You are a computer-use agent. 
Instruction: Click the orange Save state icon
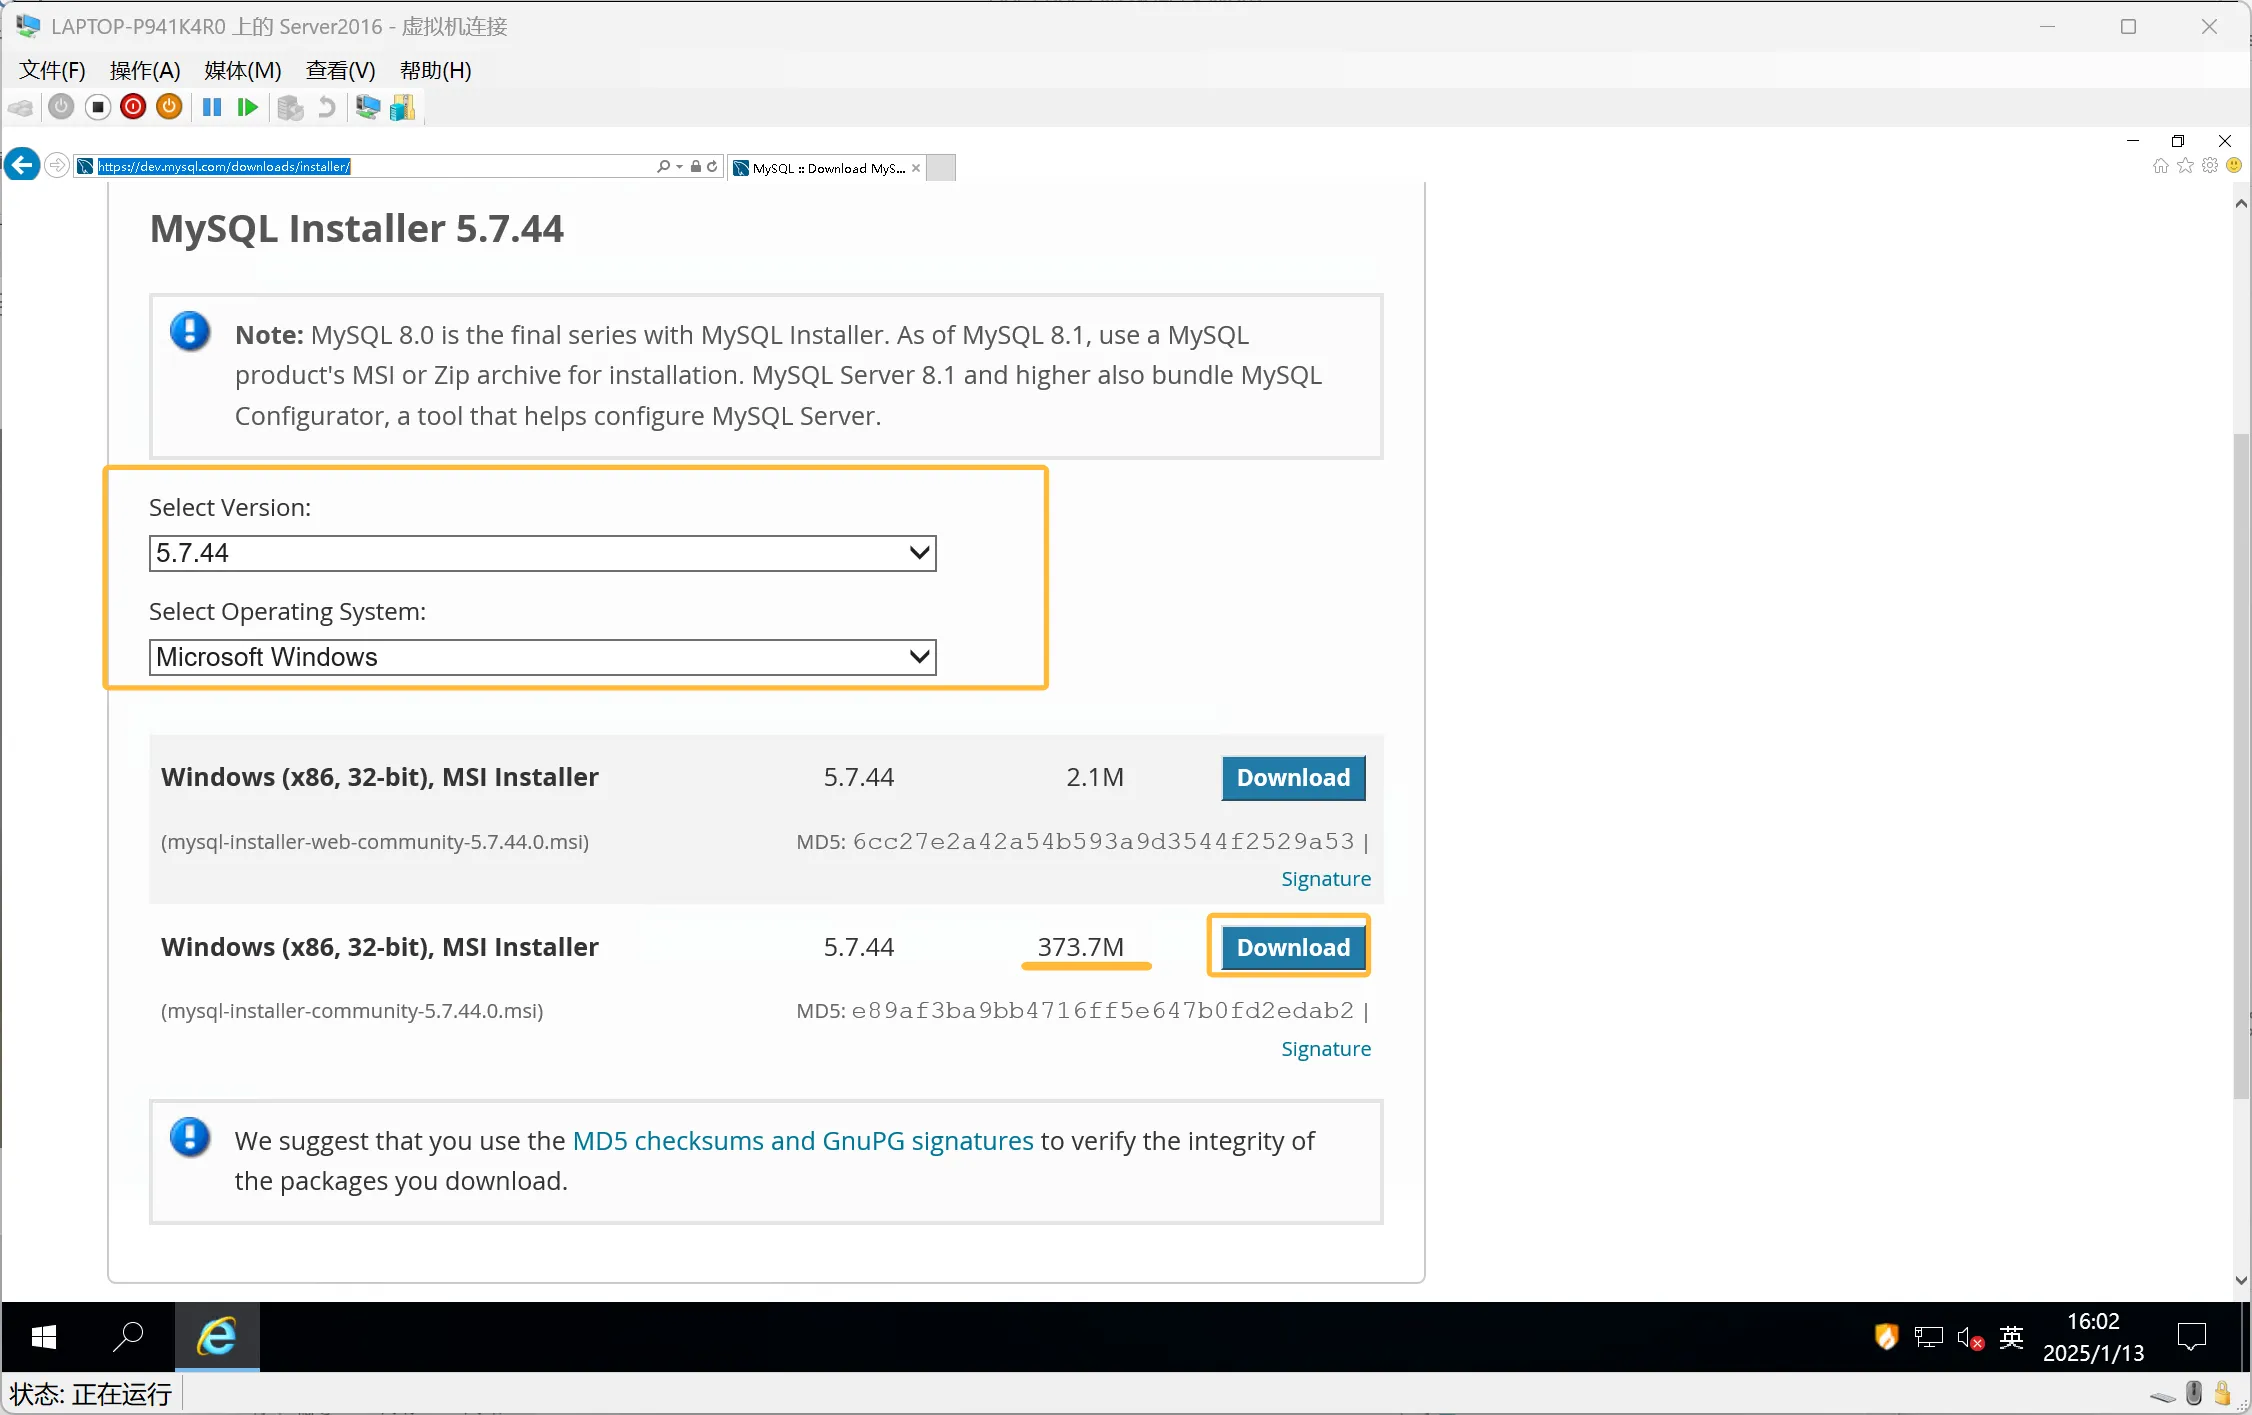point(169,107)
